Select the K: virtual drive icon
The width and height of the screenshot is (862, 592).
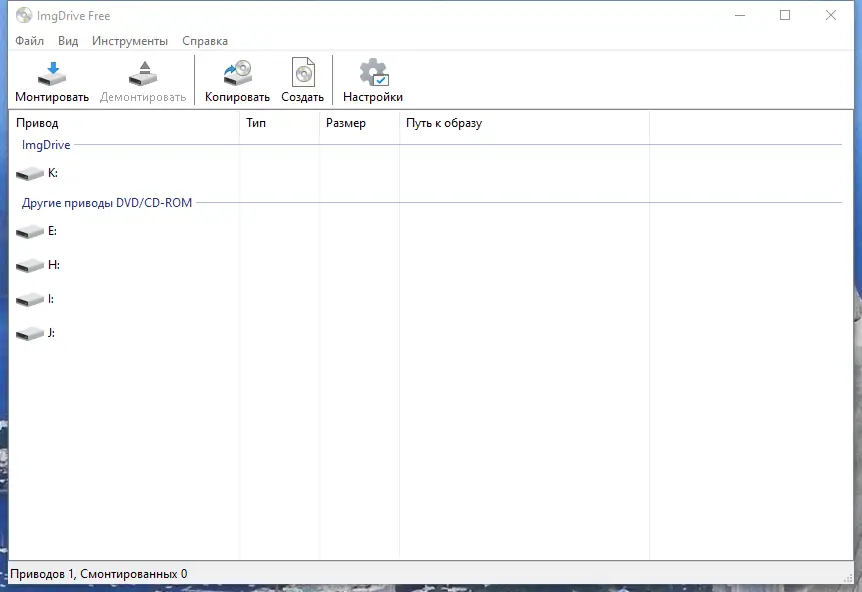pos(30,174)
